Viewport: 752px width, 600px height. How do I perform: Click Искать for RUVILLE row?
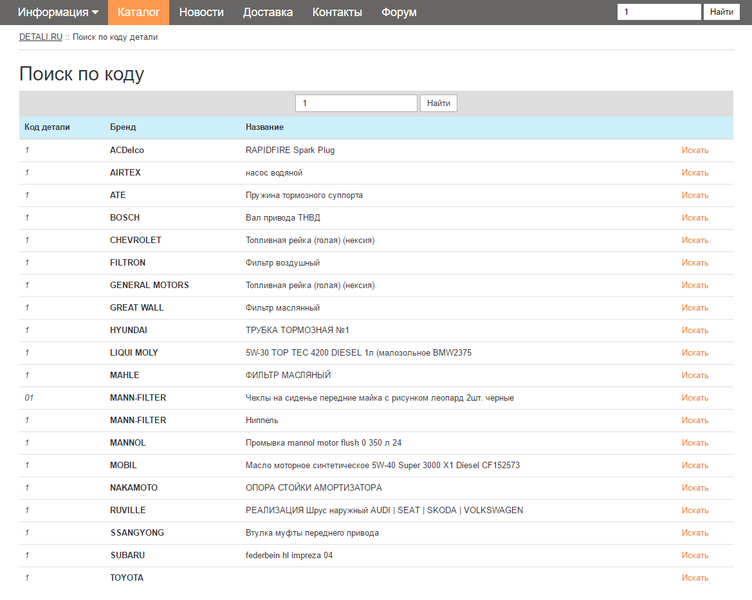pos(695,510)
